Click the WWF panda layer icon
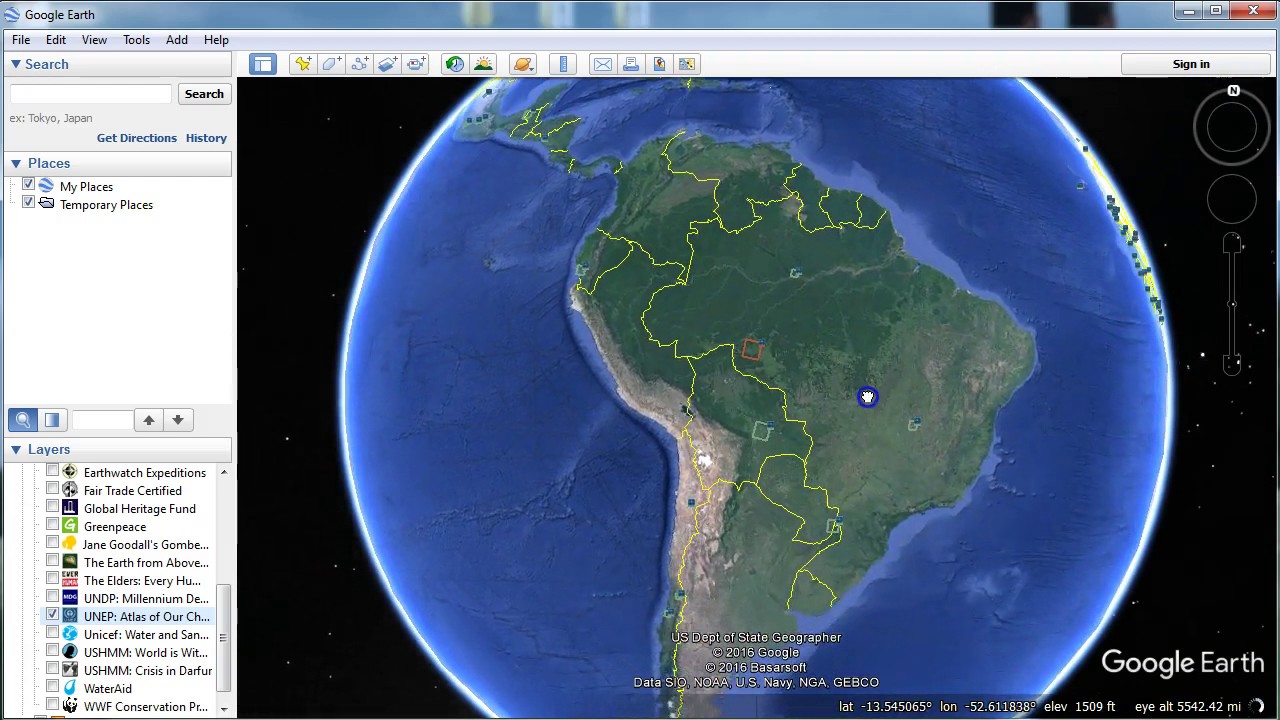Image resolution: width=1280 pixels, height=720 pixels. (x=69, y=707)
